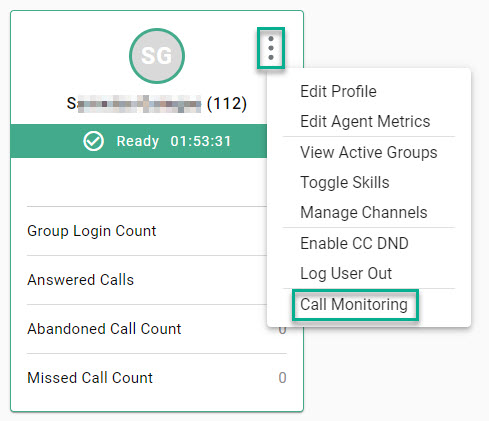Click the agent name with extension (112)
Viewport: 489px width, 421px height.
point(157,104)
